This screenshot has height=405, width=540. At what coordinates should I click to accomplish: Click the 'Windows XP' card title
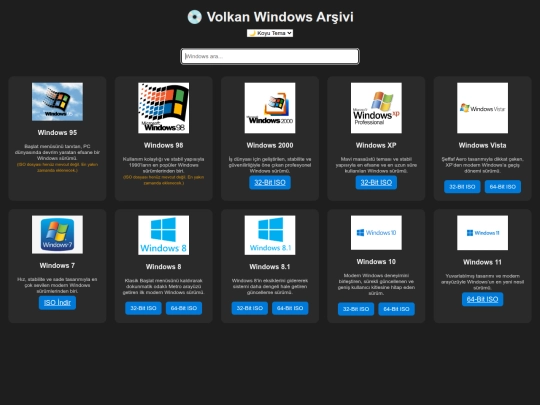(376, 145)
